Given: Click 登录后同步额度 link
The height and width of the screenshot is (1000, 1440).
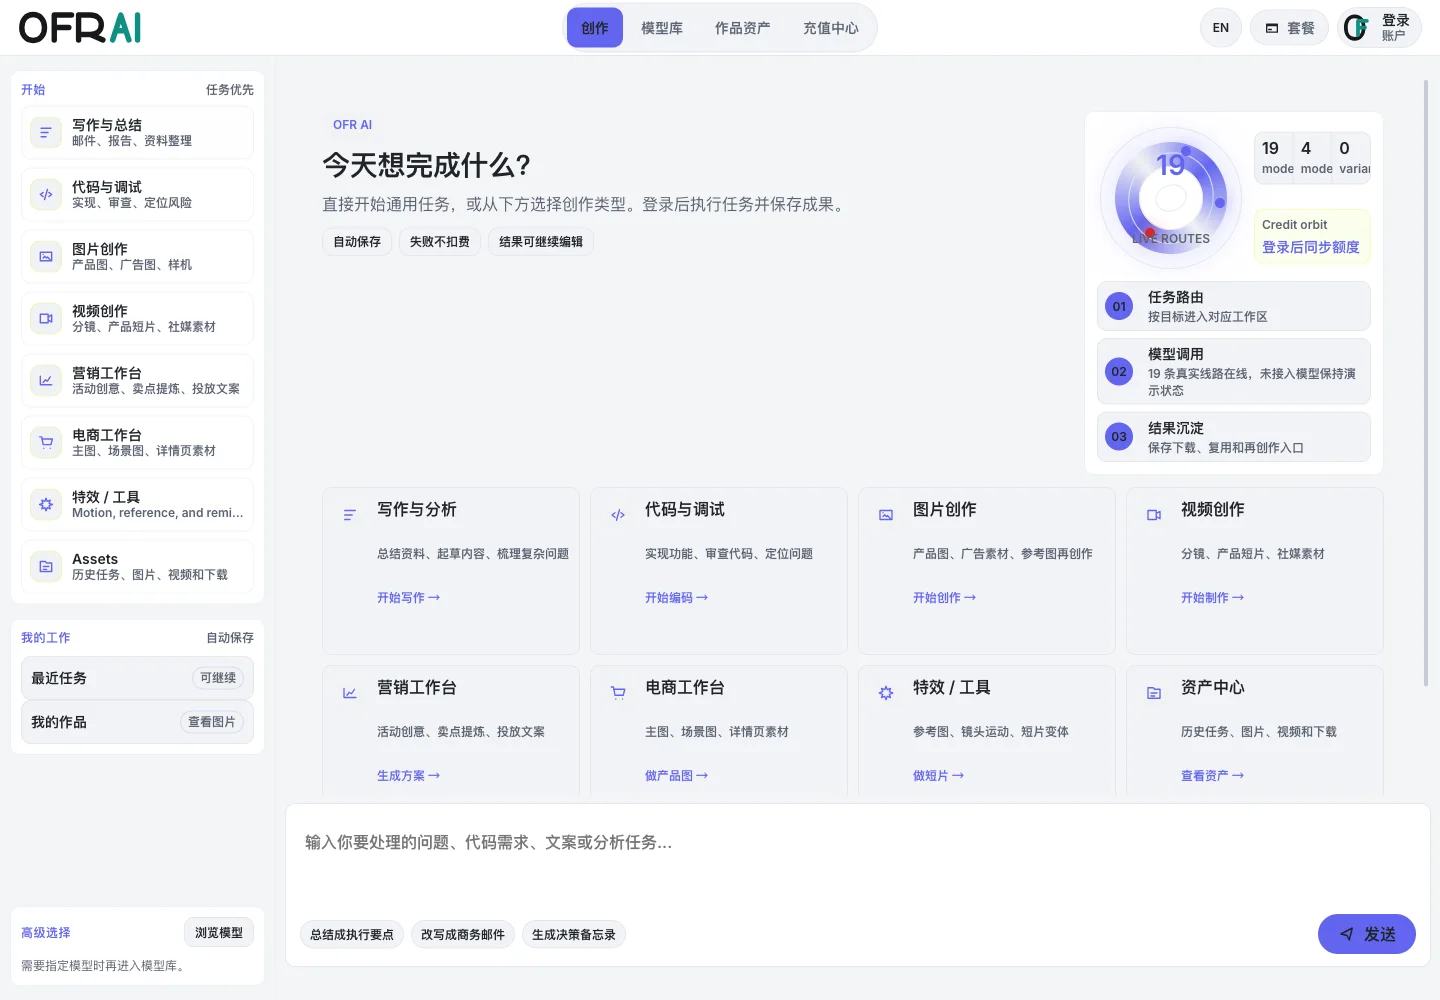Looking at the screenshot, I should (1310, 247).
